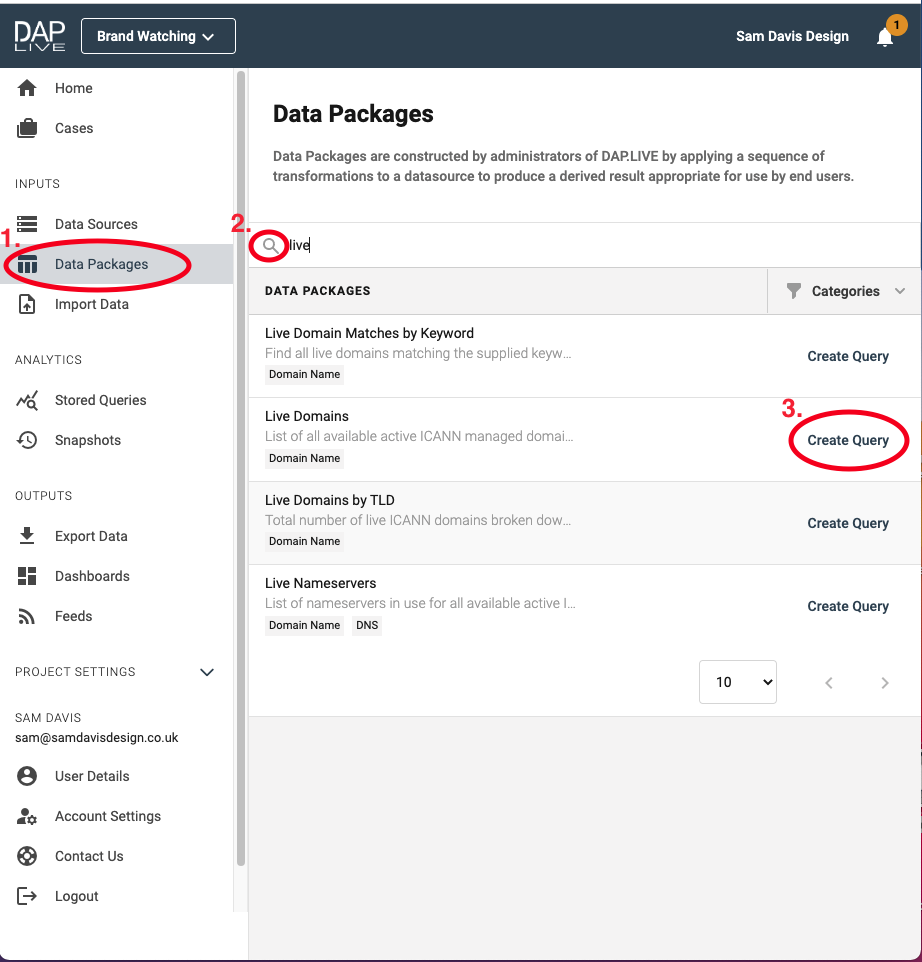This screenshot has height=962, width=922.
Task: Expand the Categories filter dropdown
Action: [x=845, y=291]
